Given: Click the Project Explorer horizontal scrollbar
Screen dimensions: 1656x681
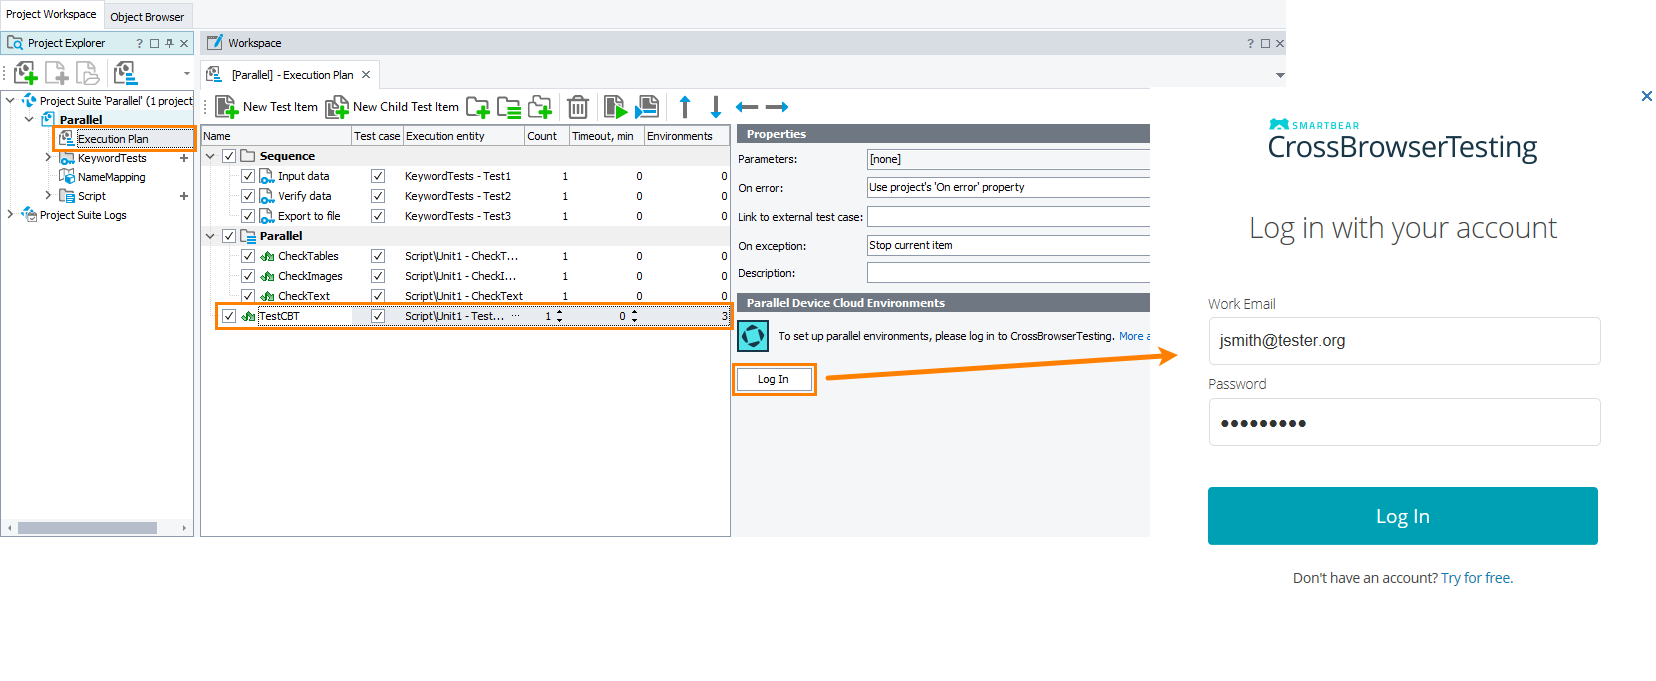Looking at the screenshot, I should [x=87, y=528].
